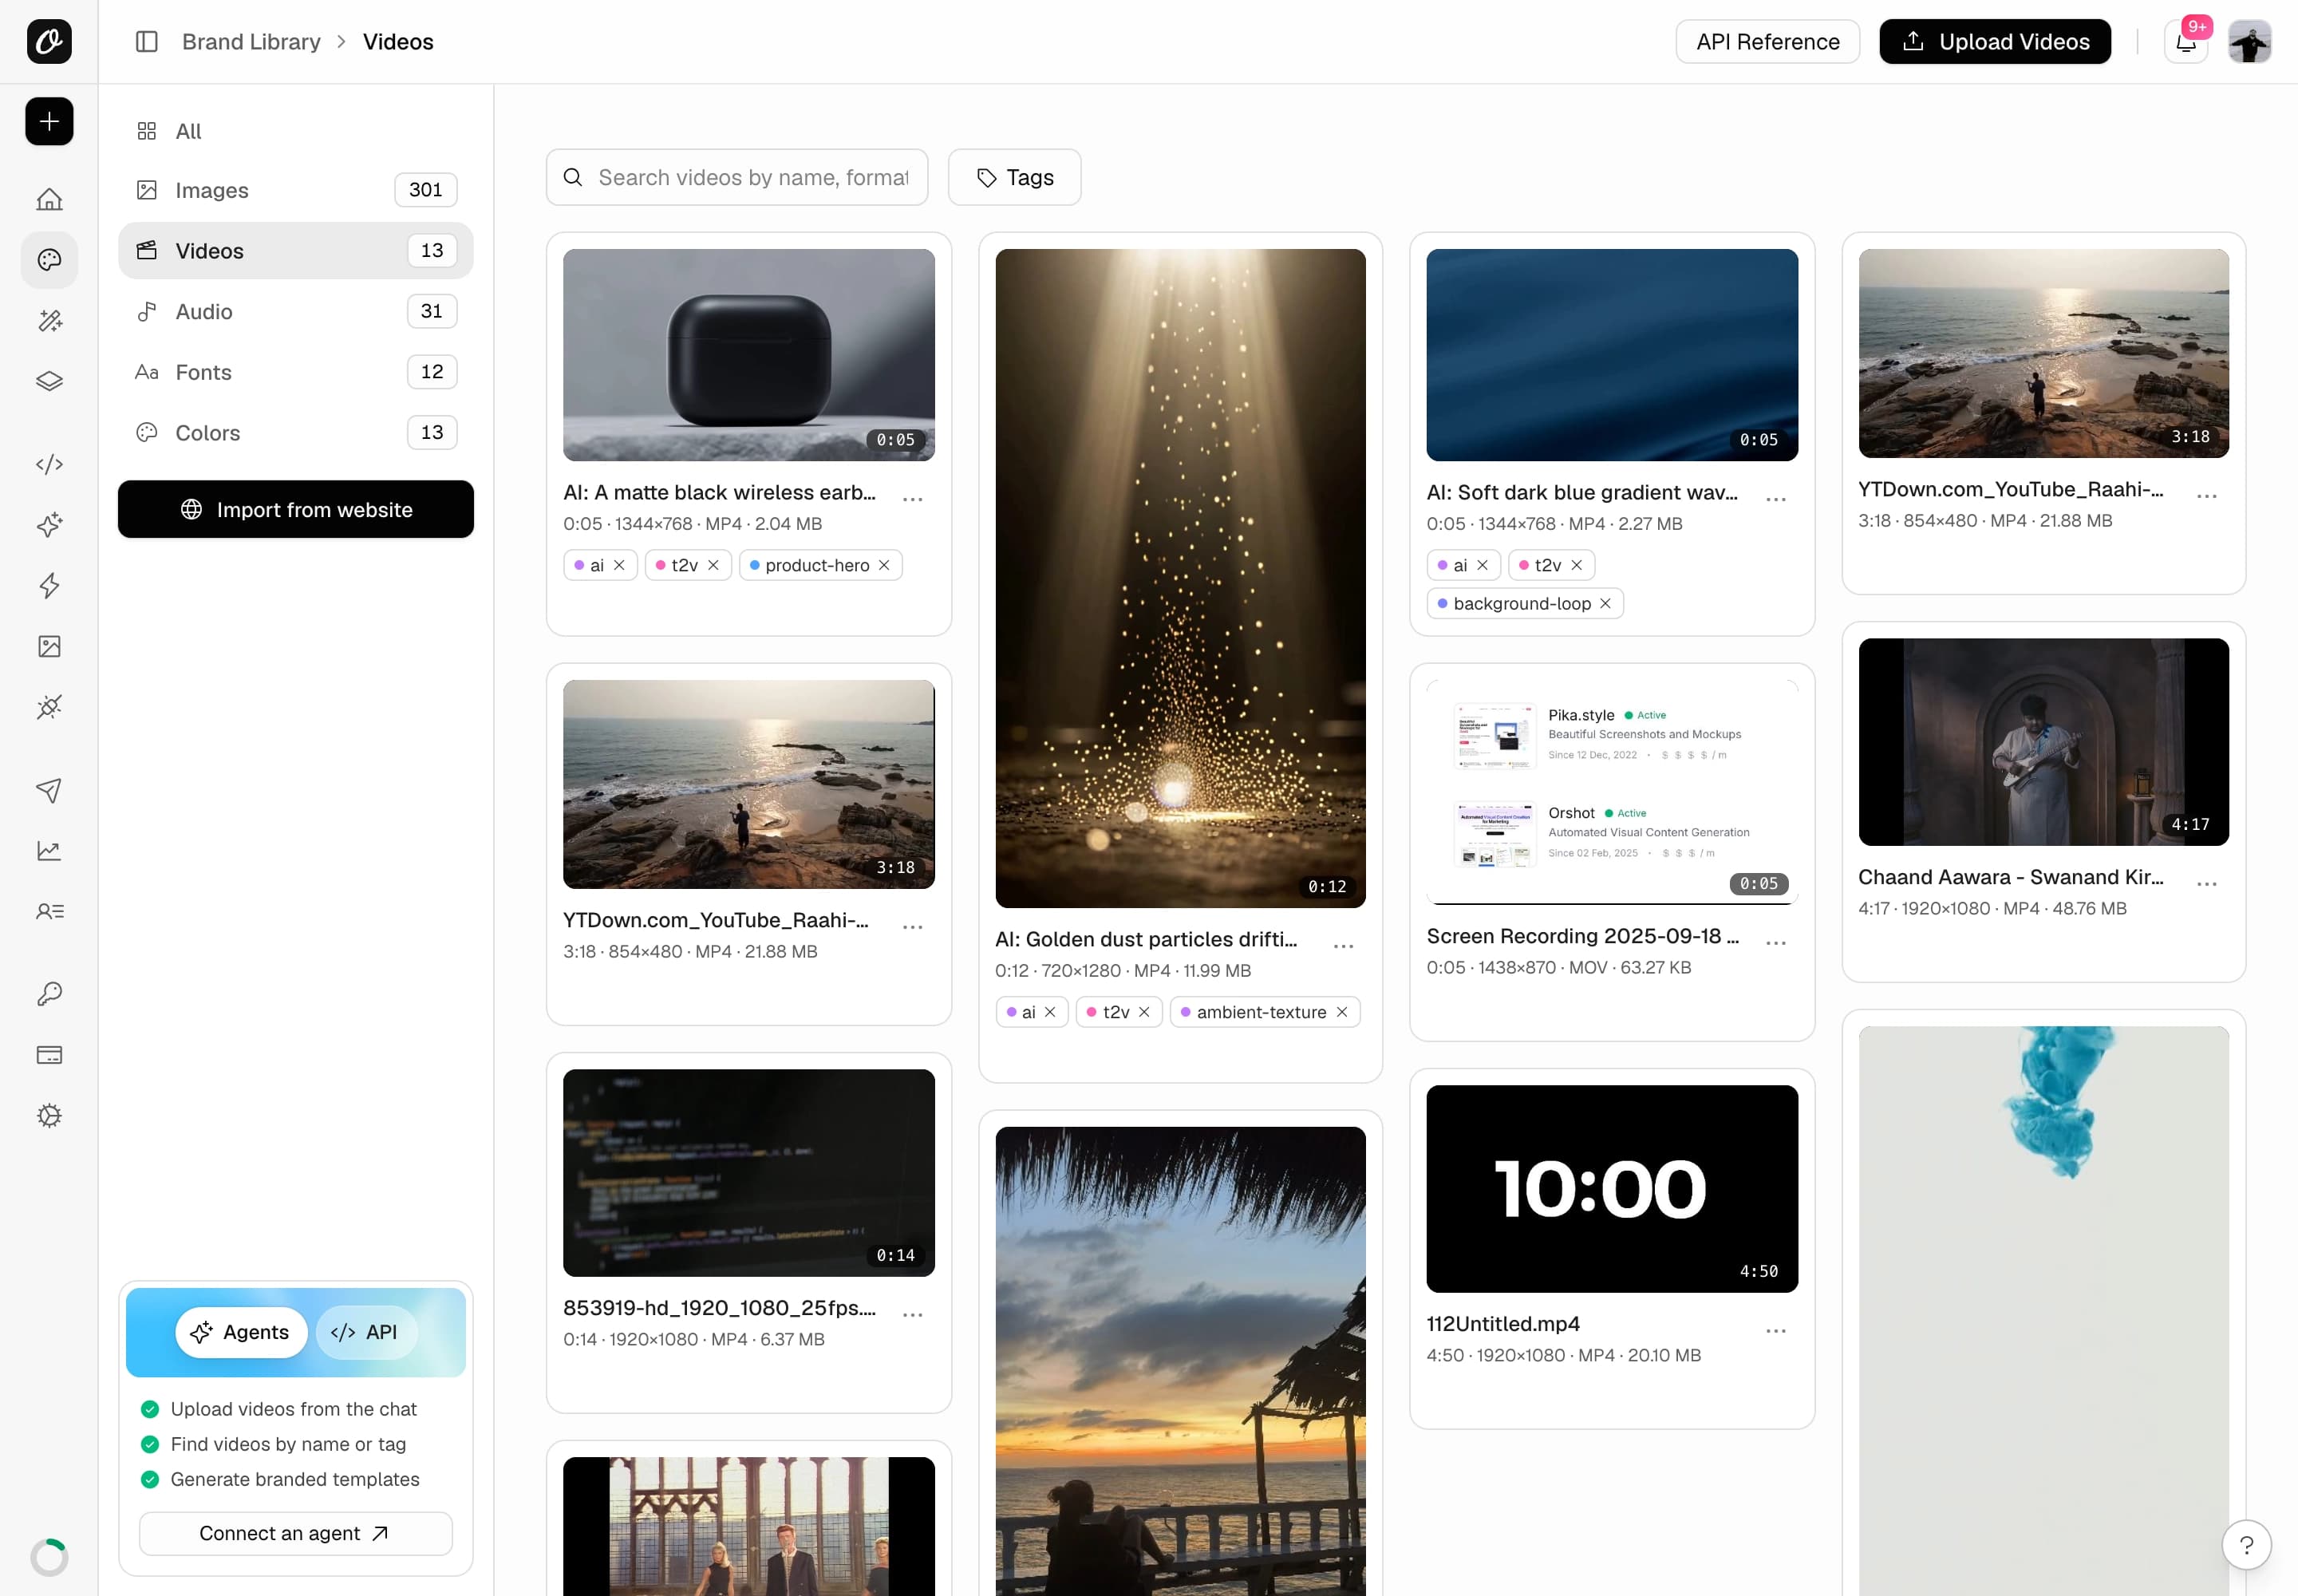The height and width of the screenshot is (1596, 2298).
Task: Open the dark blue gradient wave thumbnail
Action: tap(1611, 355)
